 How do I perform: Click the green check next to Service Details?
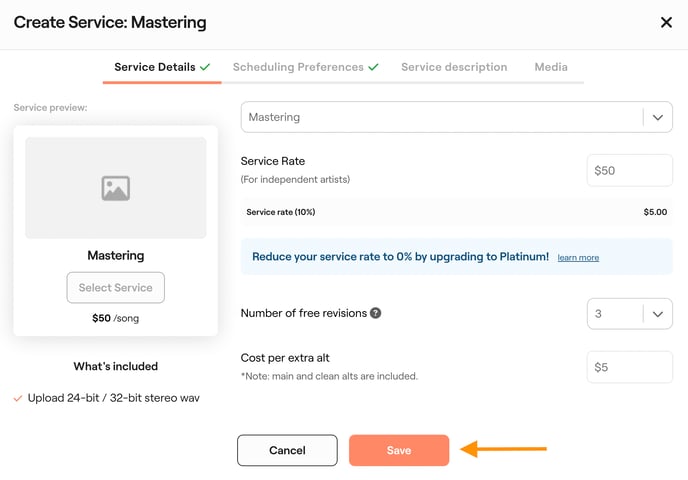pyautogui.click(x=205, y=67)
